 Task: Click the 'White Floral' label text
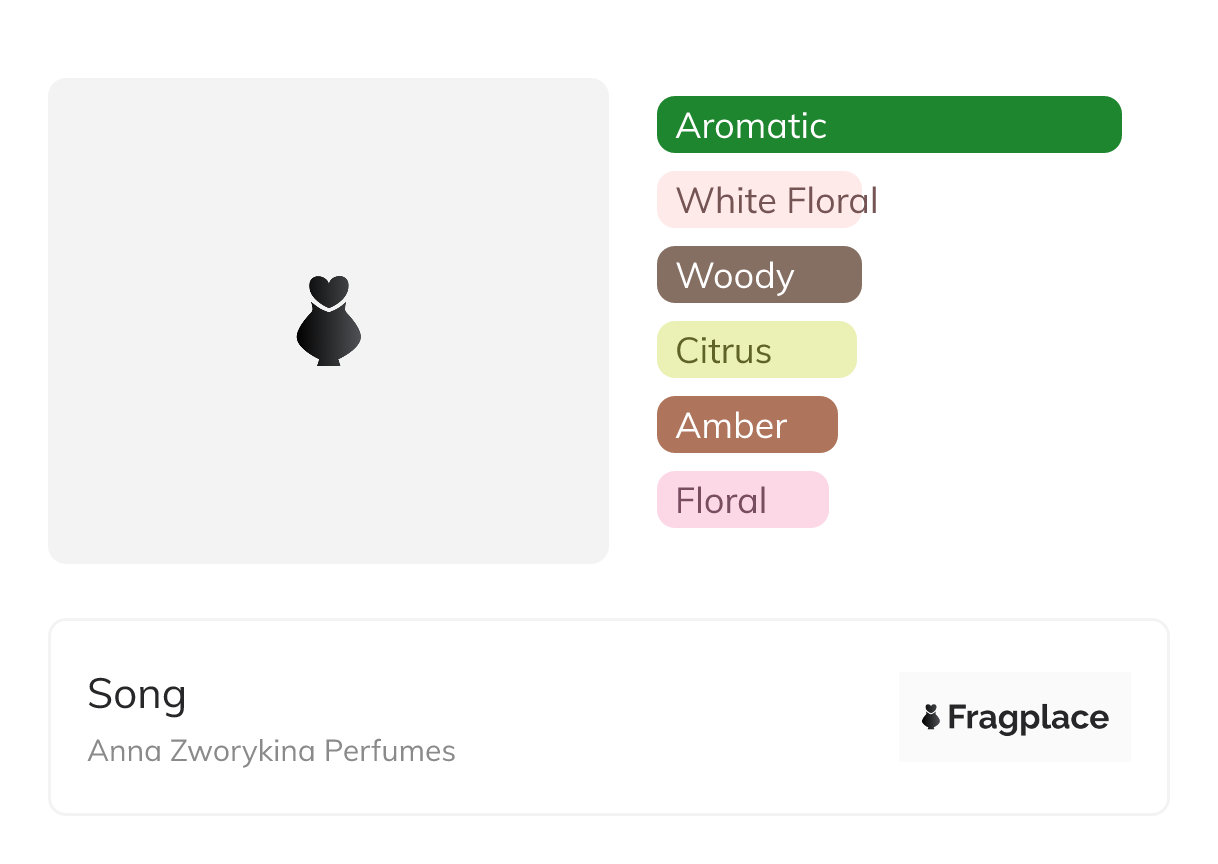(x=777, y=201)
